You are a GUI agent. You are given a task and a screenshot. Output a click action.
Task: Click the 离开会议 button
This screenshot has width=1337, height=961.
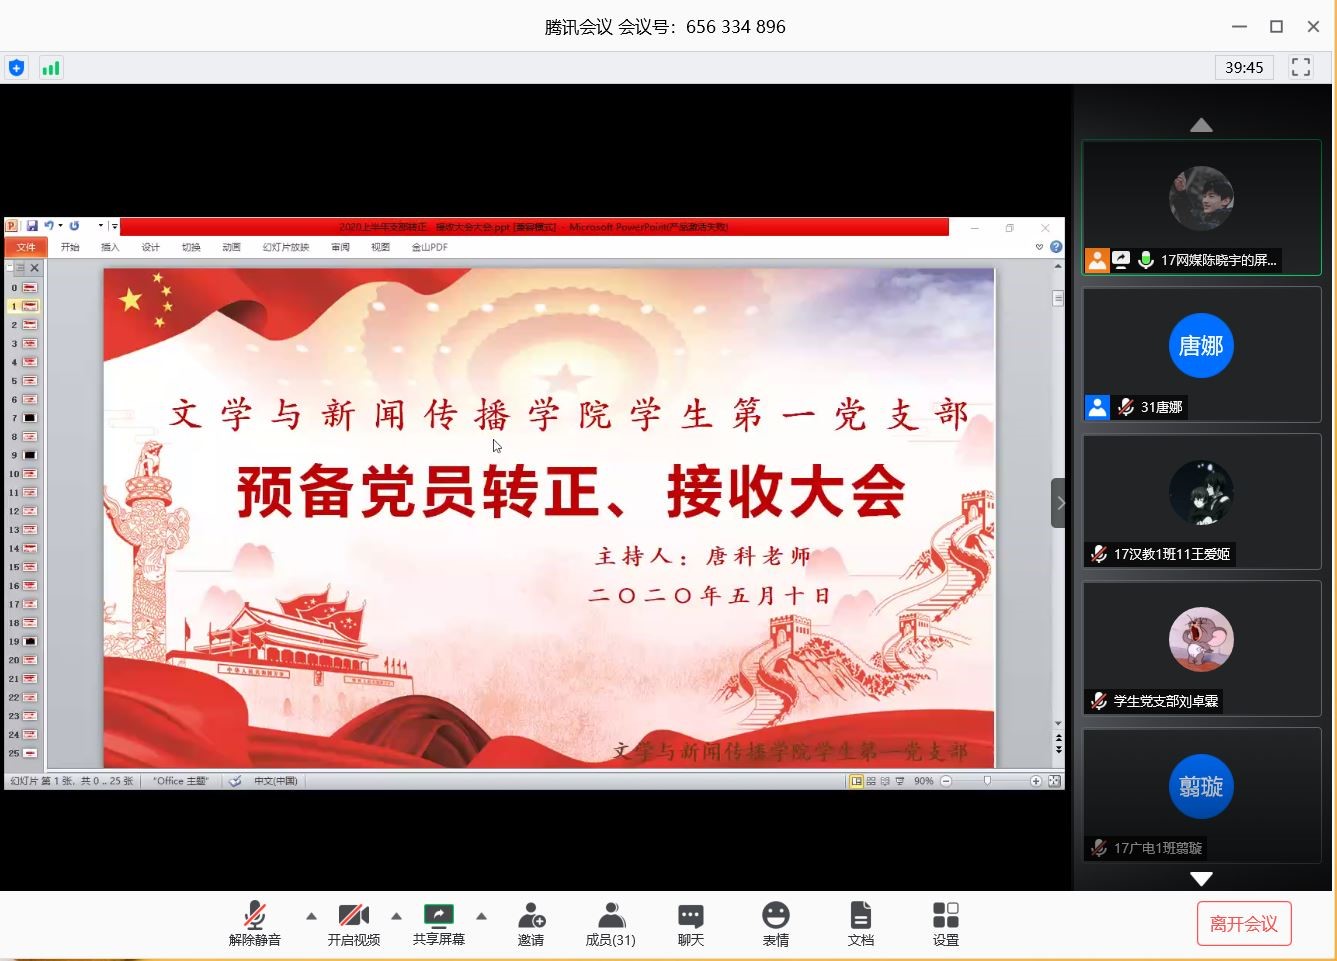(1243, 922)
